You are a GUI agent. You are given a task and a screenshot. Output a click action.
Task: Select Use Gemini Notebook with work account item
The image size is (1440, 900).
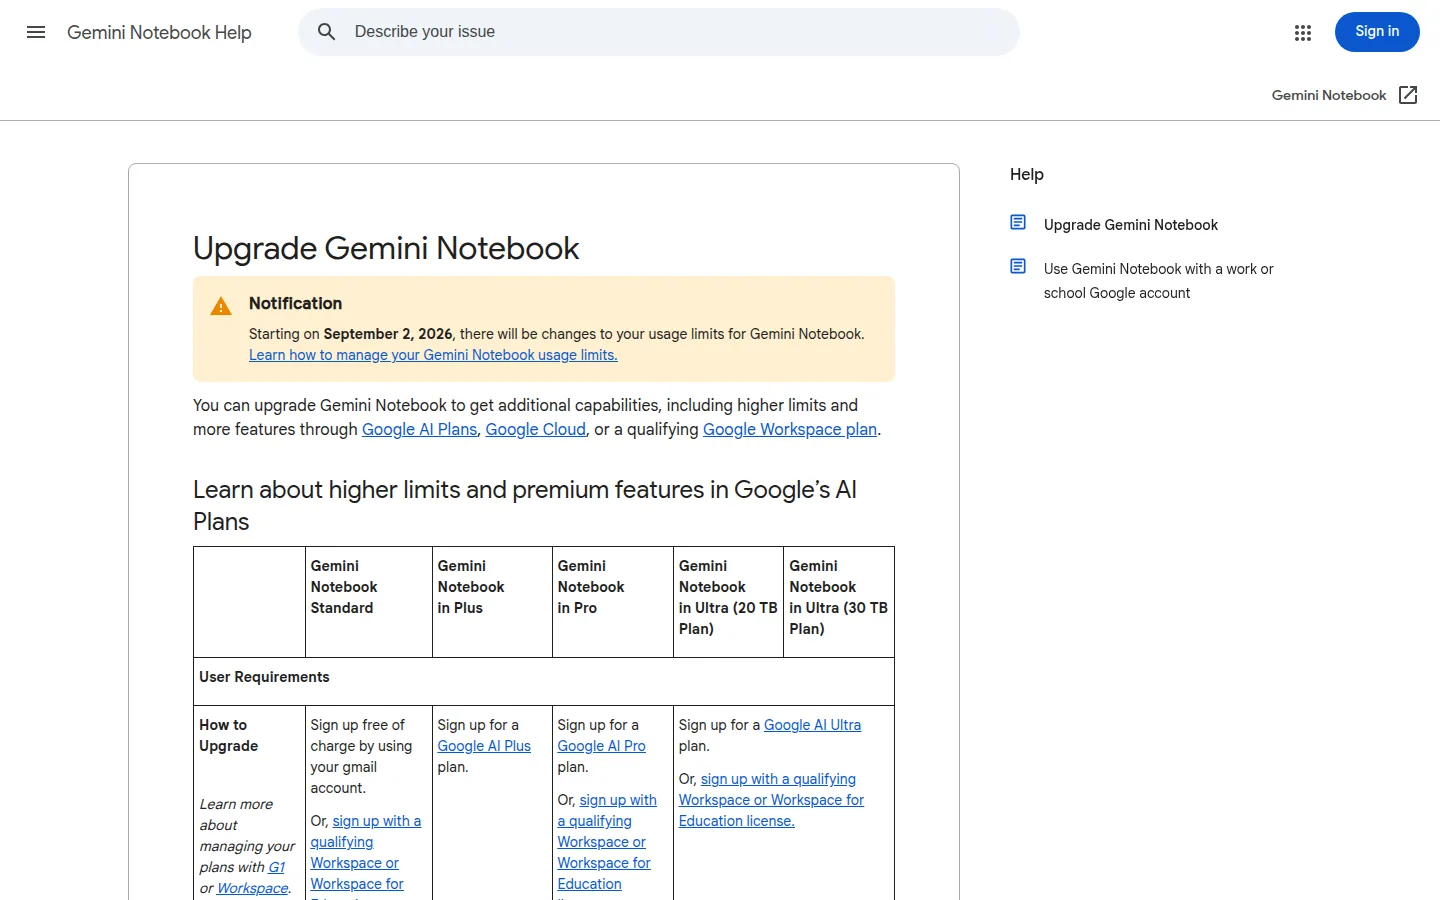(1158, 281)
